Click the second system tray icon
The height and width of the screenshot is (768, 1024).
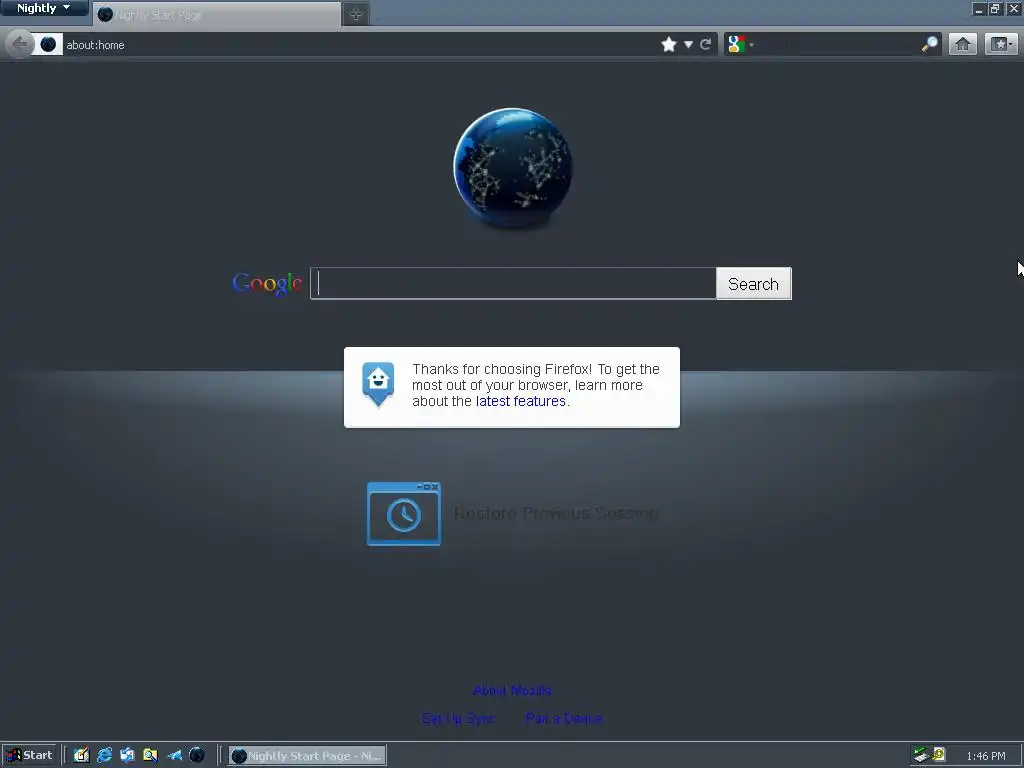click(939, 755)
